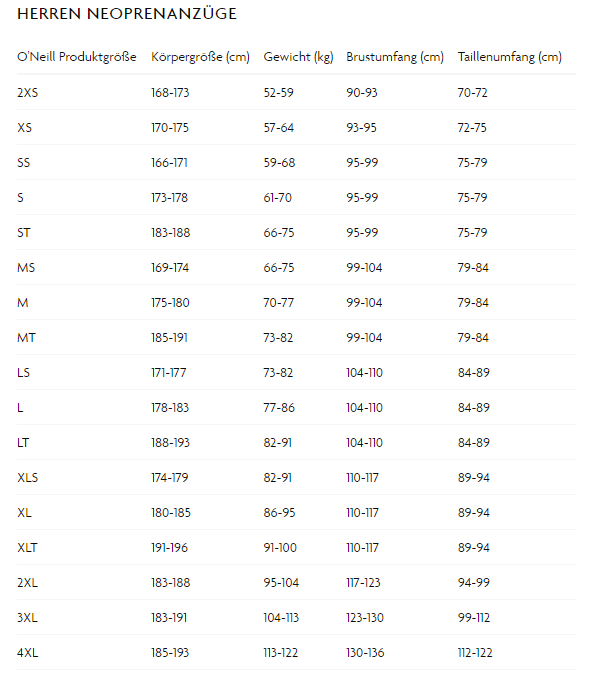Image resolution: width=594 pixels, height=688 pixels.
Task: Select the MS size row label
Action: point(26,268)
